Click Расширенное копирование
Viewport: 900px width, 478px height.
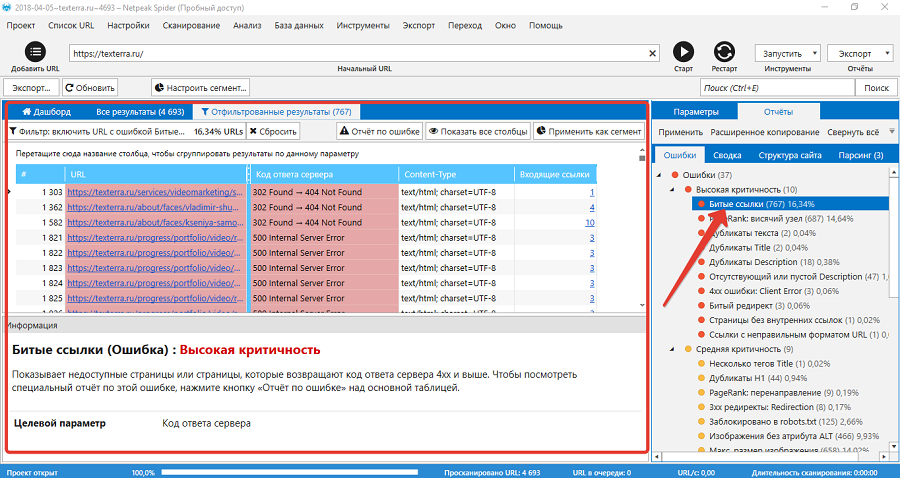coord(765,132)
